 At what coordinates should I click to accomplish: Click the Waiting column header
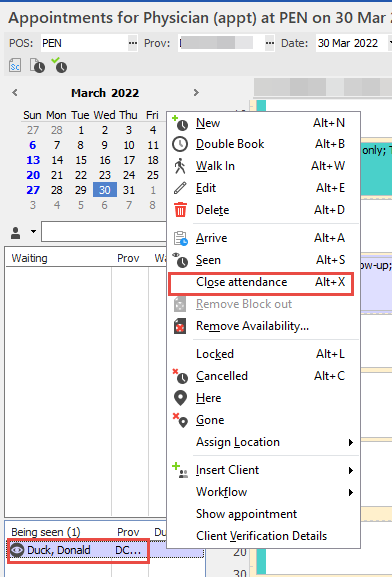coord(59,258)
